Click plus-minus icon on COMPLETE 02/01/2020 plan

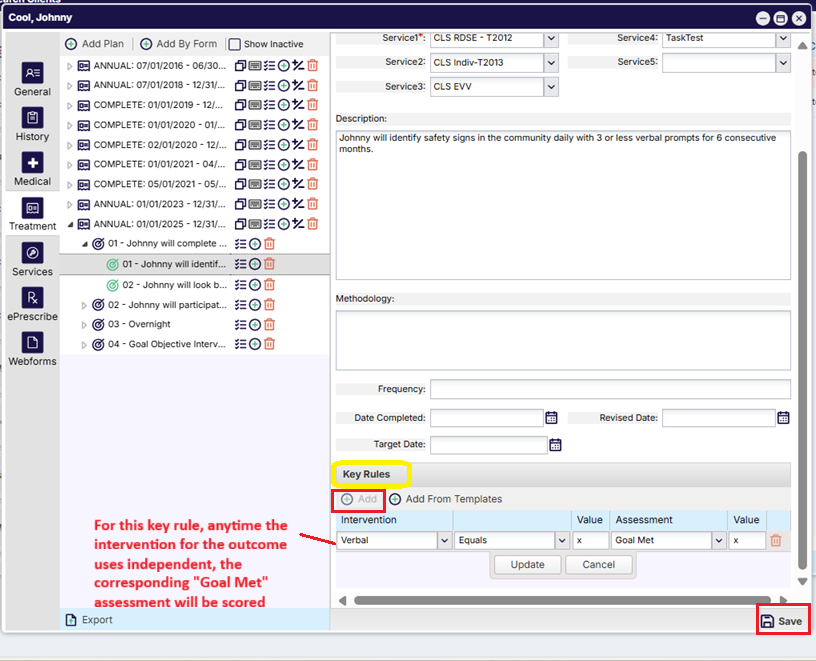[298, 144]
